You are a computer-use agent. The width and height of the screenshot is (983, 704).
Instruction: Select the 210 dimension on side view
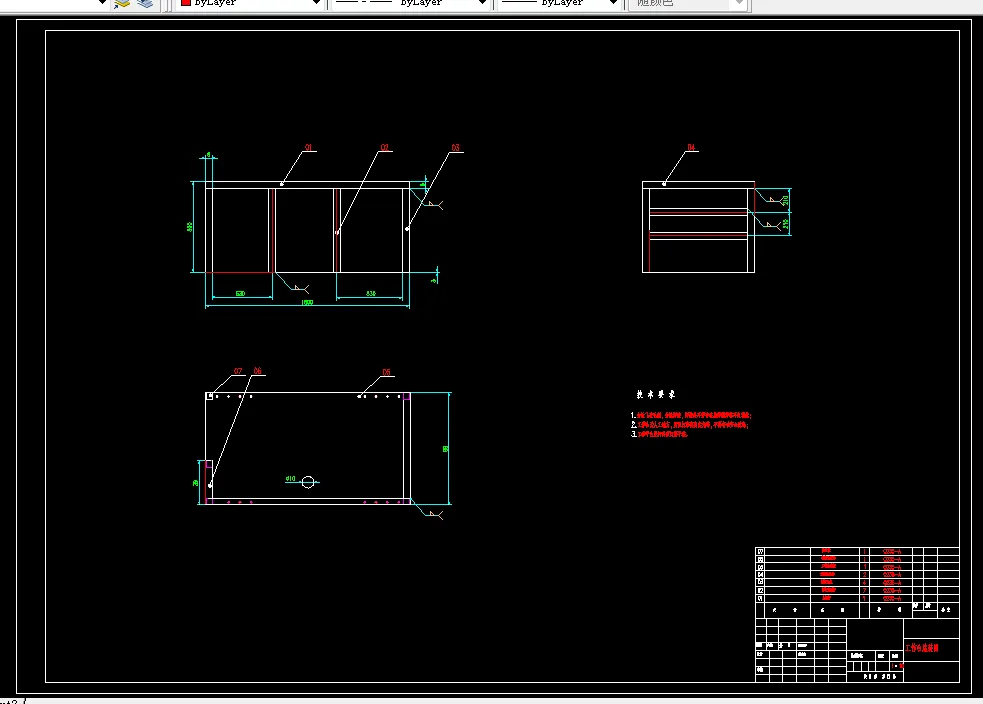coord(785,201)
